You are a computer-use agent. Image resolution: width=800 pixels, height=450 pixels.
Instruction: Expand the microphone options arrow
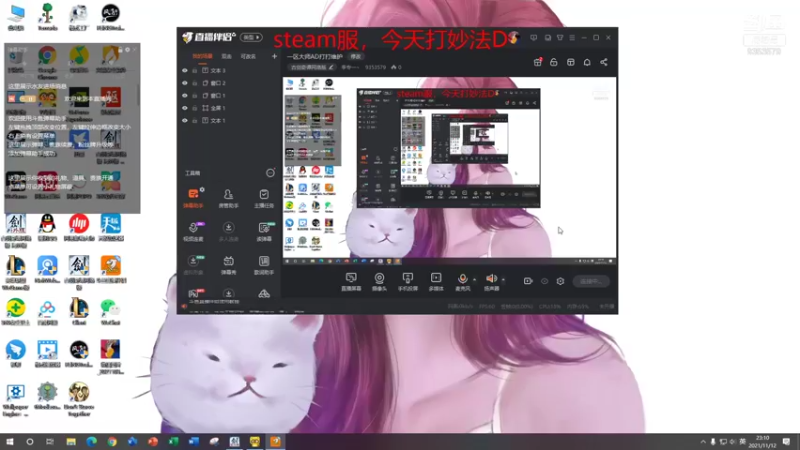click(x=474, y=280)
